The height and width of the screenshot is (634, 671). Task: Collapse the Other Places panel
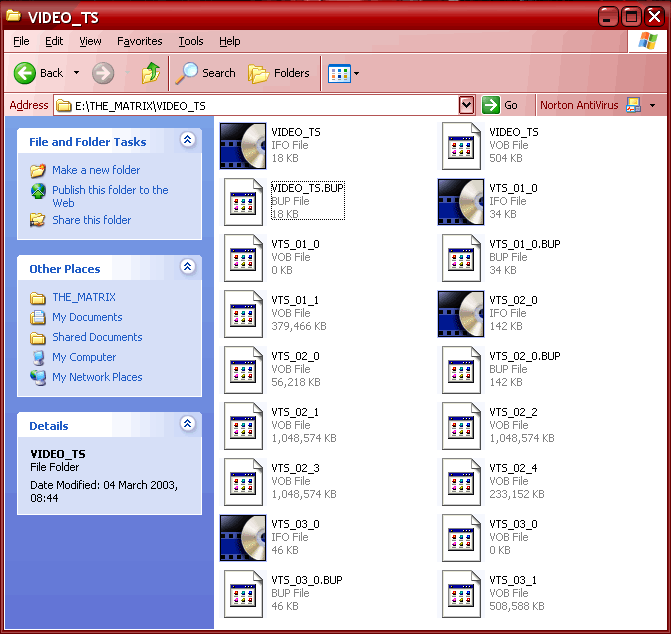click(x=187, y=267)
